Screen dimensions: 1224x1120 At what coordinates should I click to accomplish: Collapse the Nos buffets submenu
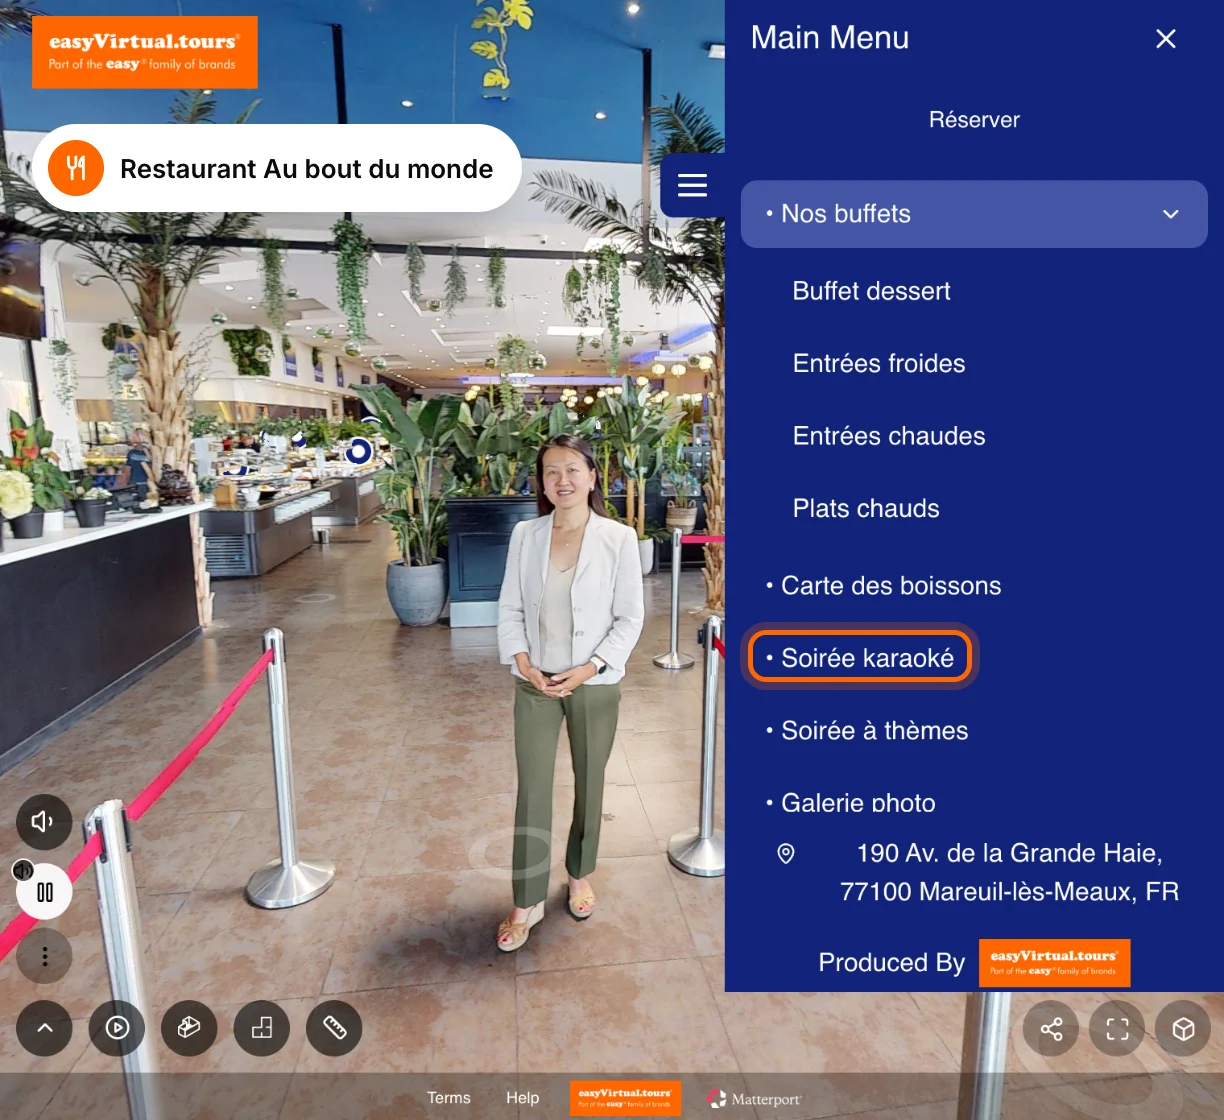[974, 214]
